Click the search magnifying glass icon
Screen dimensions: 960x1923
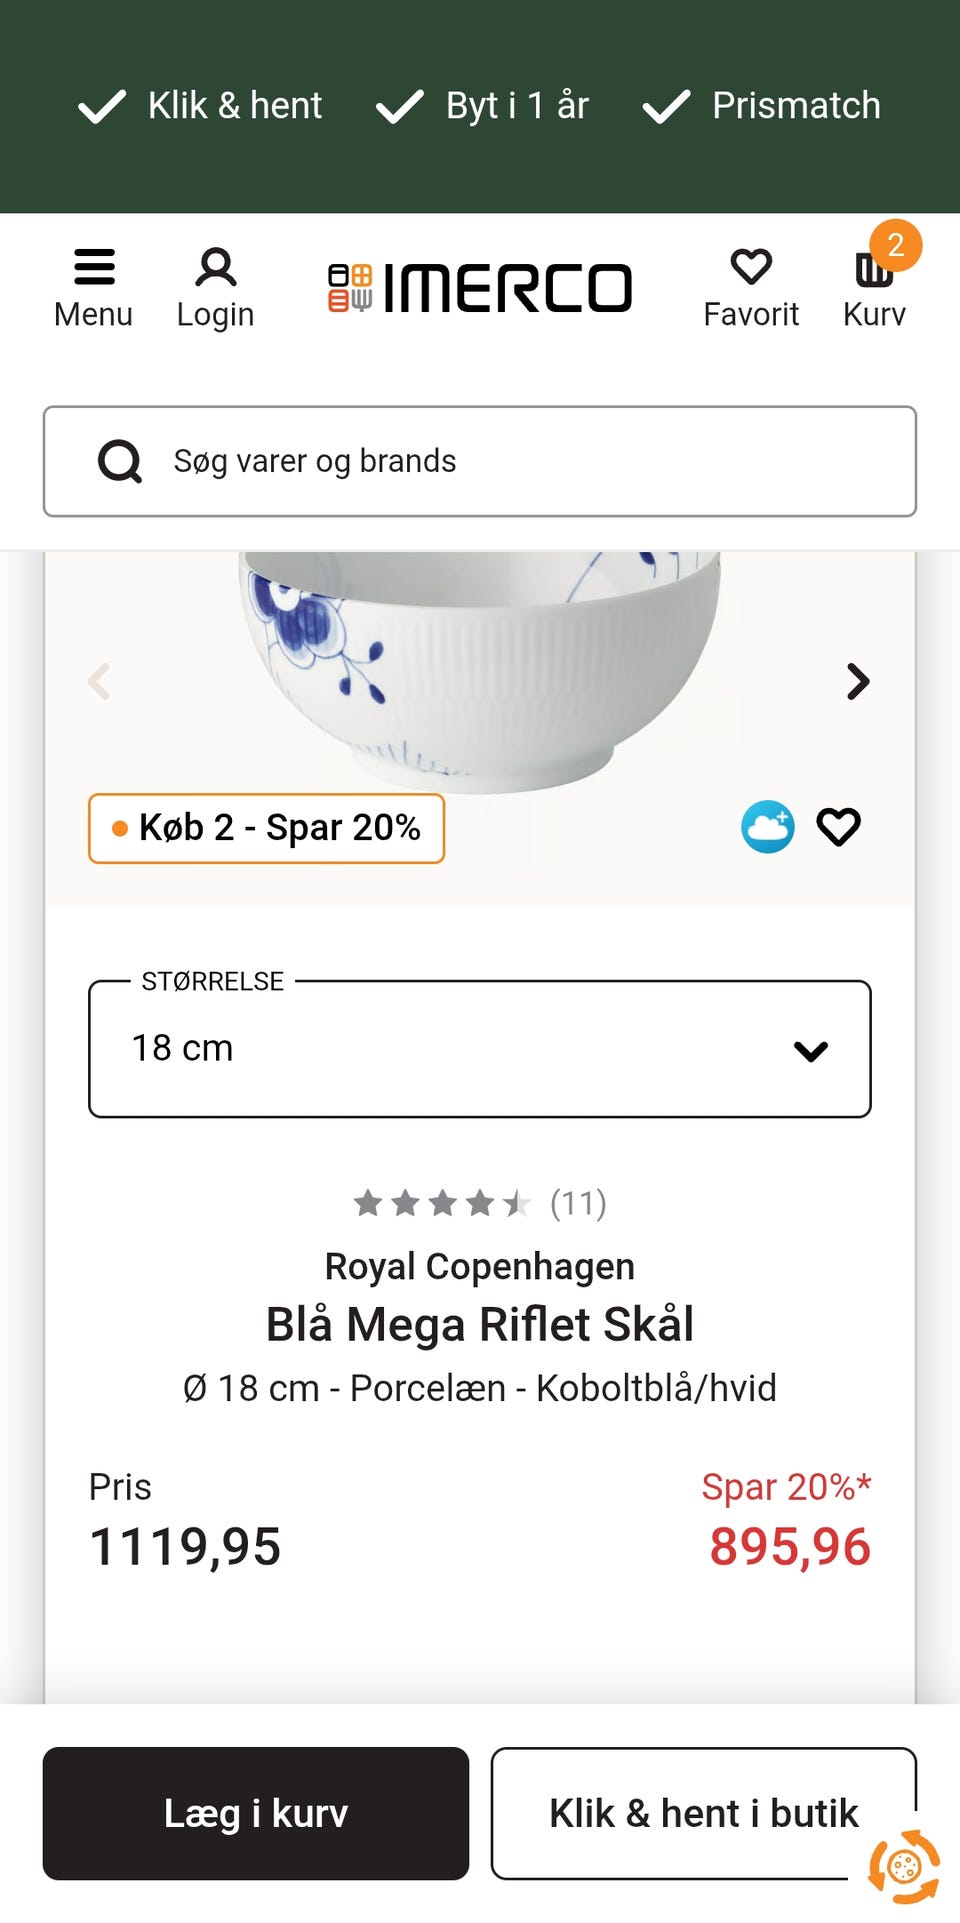coord(120,462)
